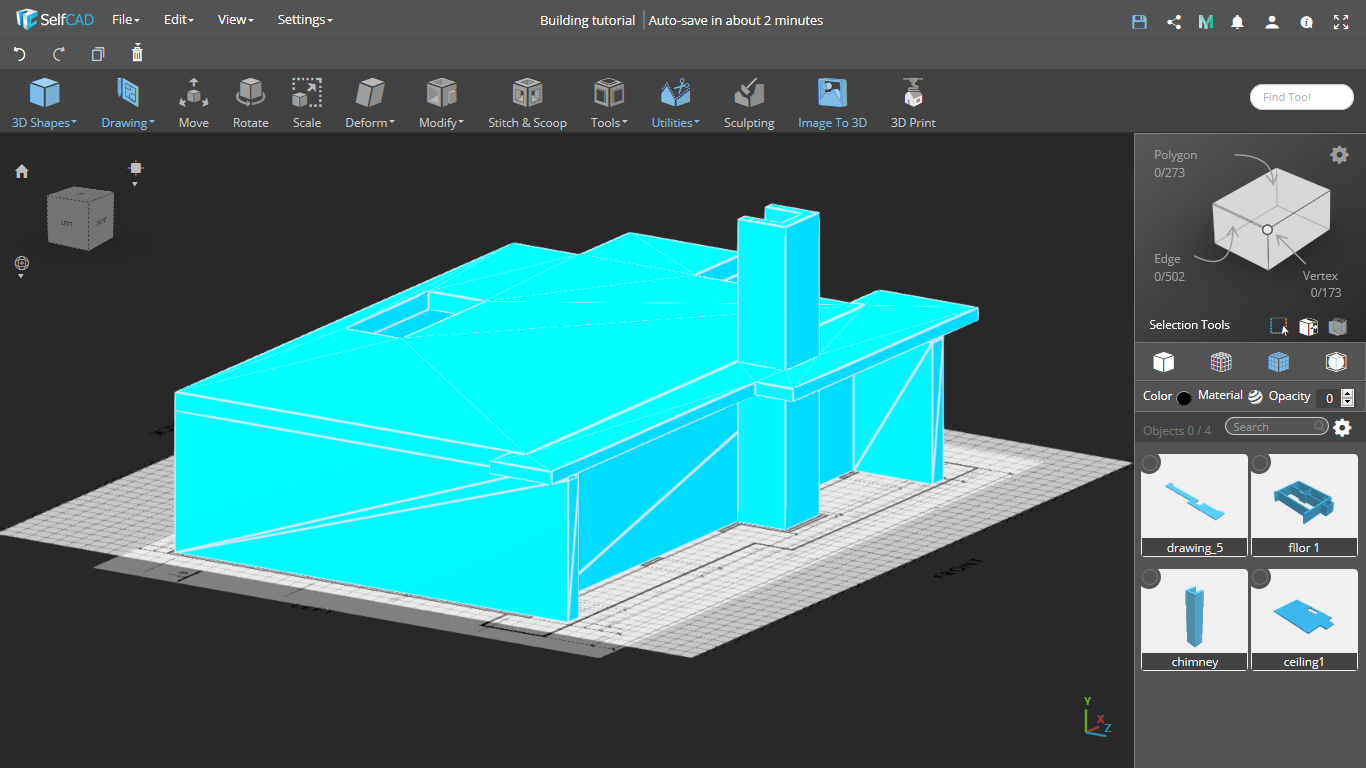This screenshot has height=768, width=1366.
Task: Switch to outline-only cube render mode
Action: pyautogui.click(x=1336, y=361)
